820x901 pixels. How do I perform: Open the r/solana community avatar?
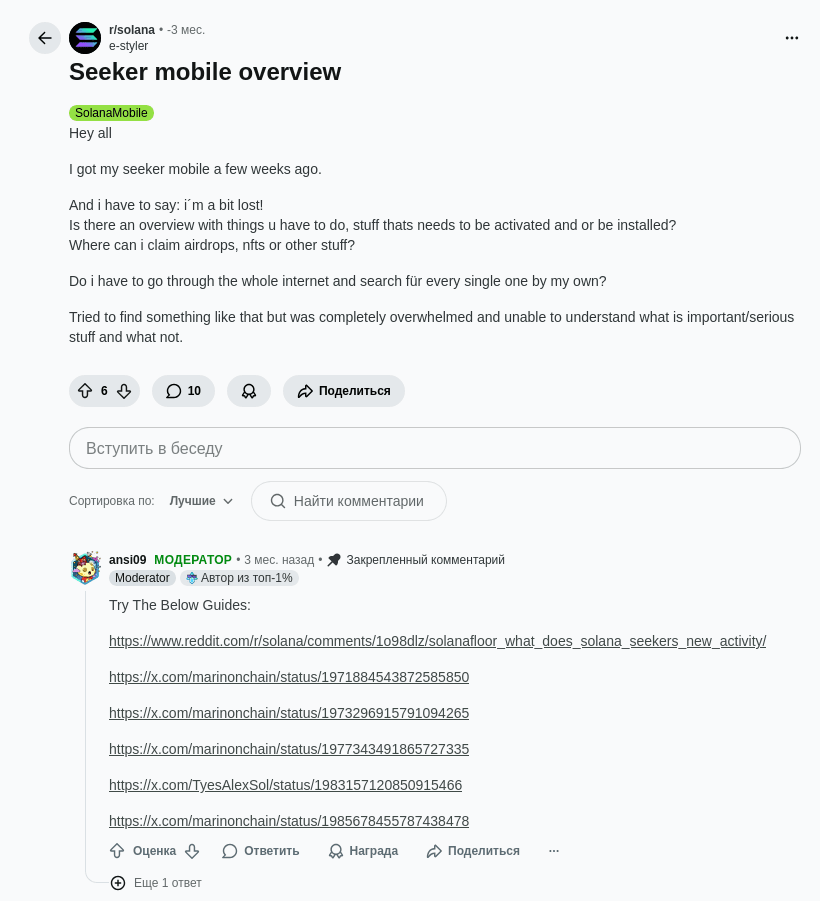pyautogui.click(x=85, y=38)
